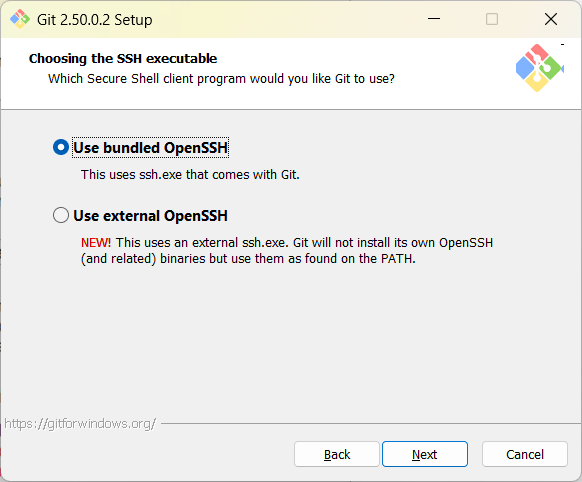Click the Git icon in the title bar
The width and height of the screenshot is (582, 482).
(20, 19)
